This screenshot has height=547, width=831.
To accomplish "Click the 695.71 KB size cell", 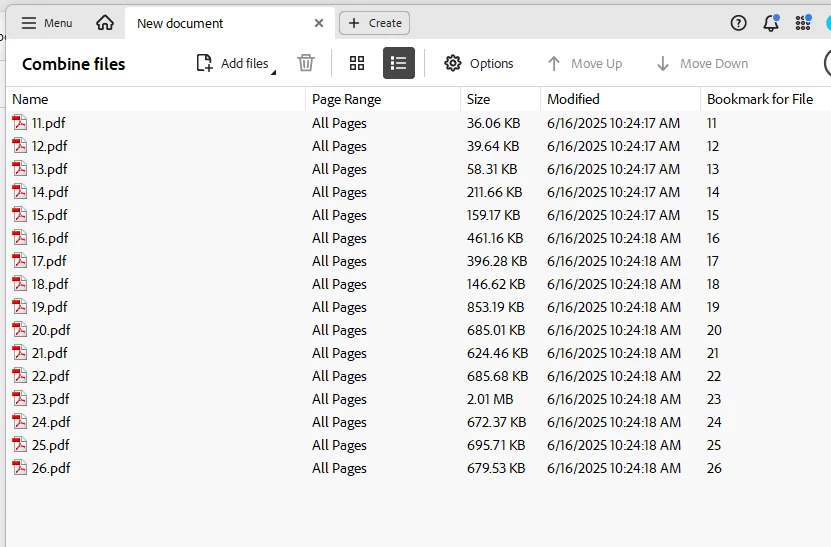I will 496,445.
